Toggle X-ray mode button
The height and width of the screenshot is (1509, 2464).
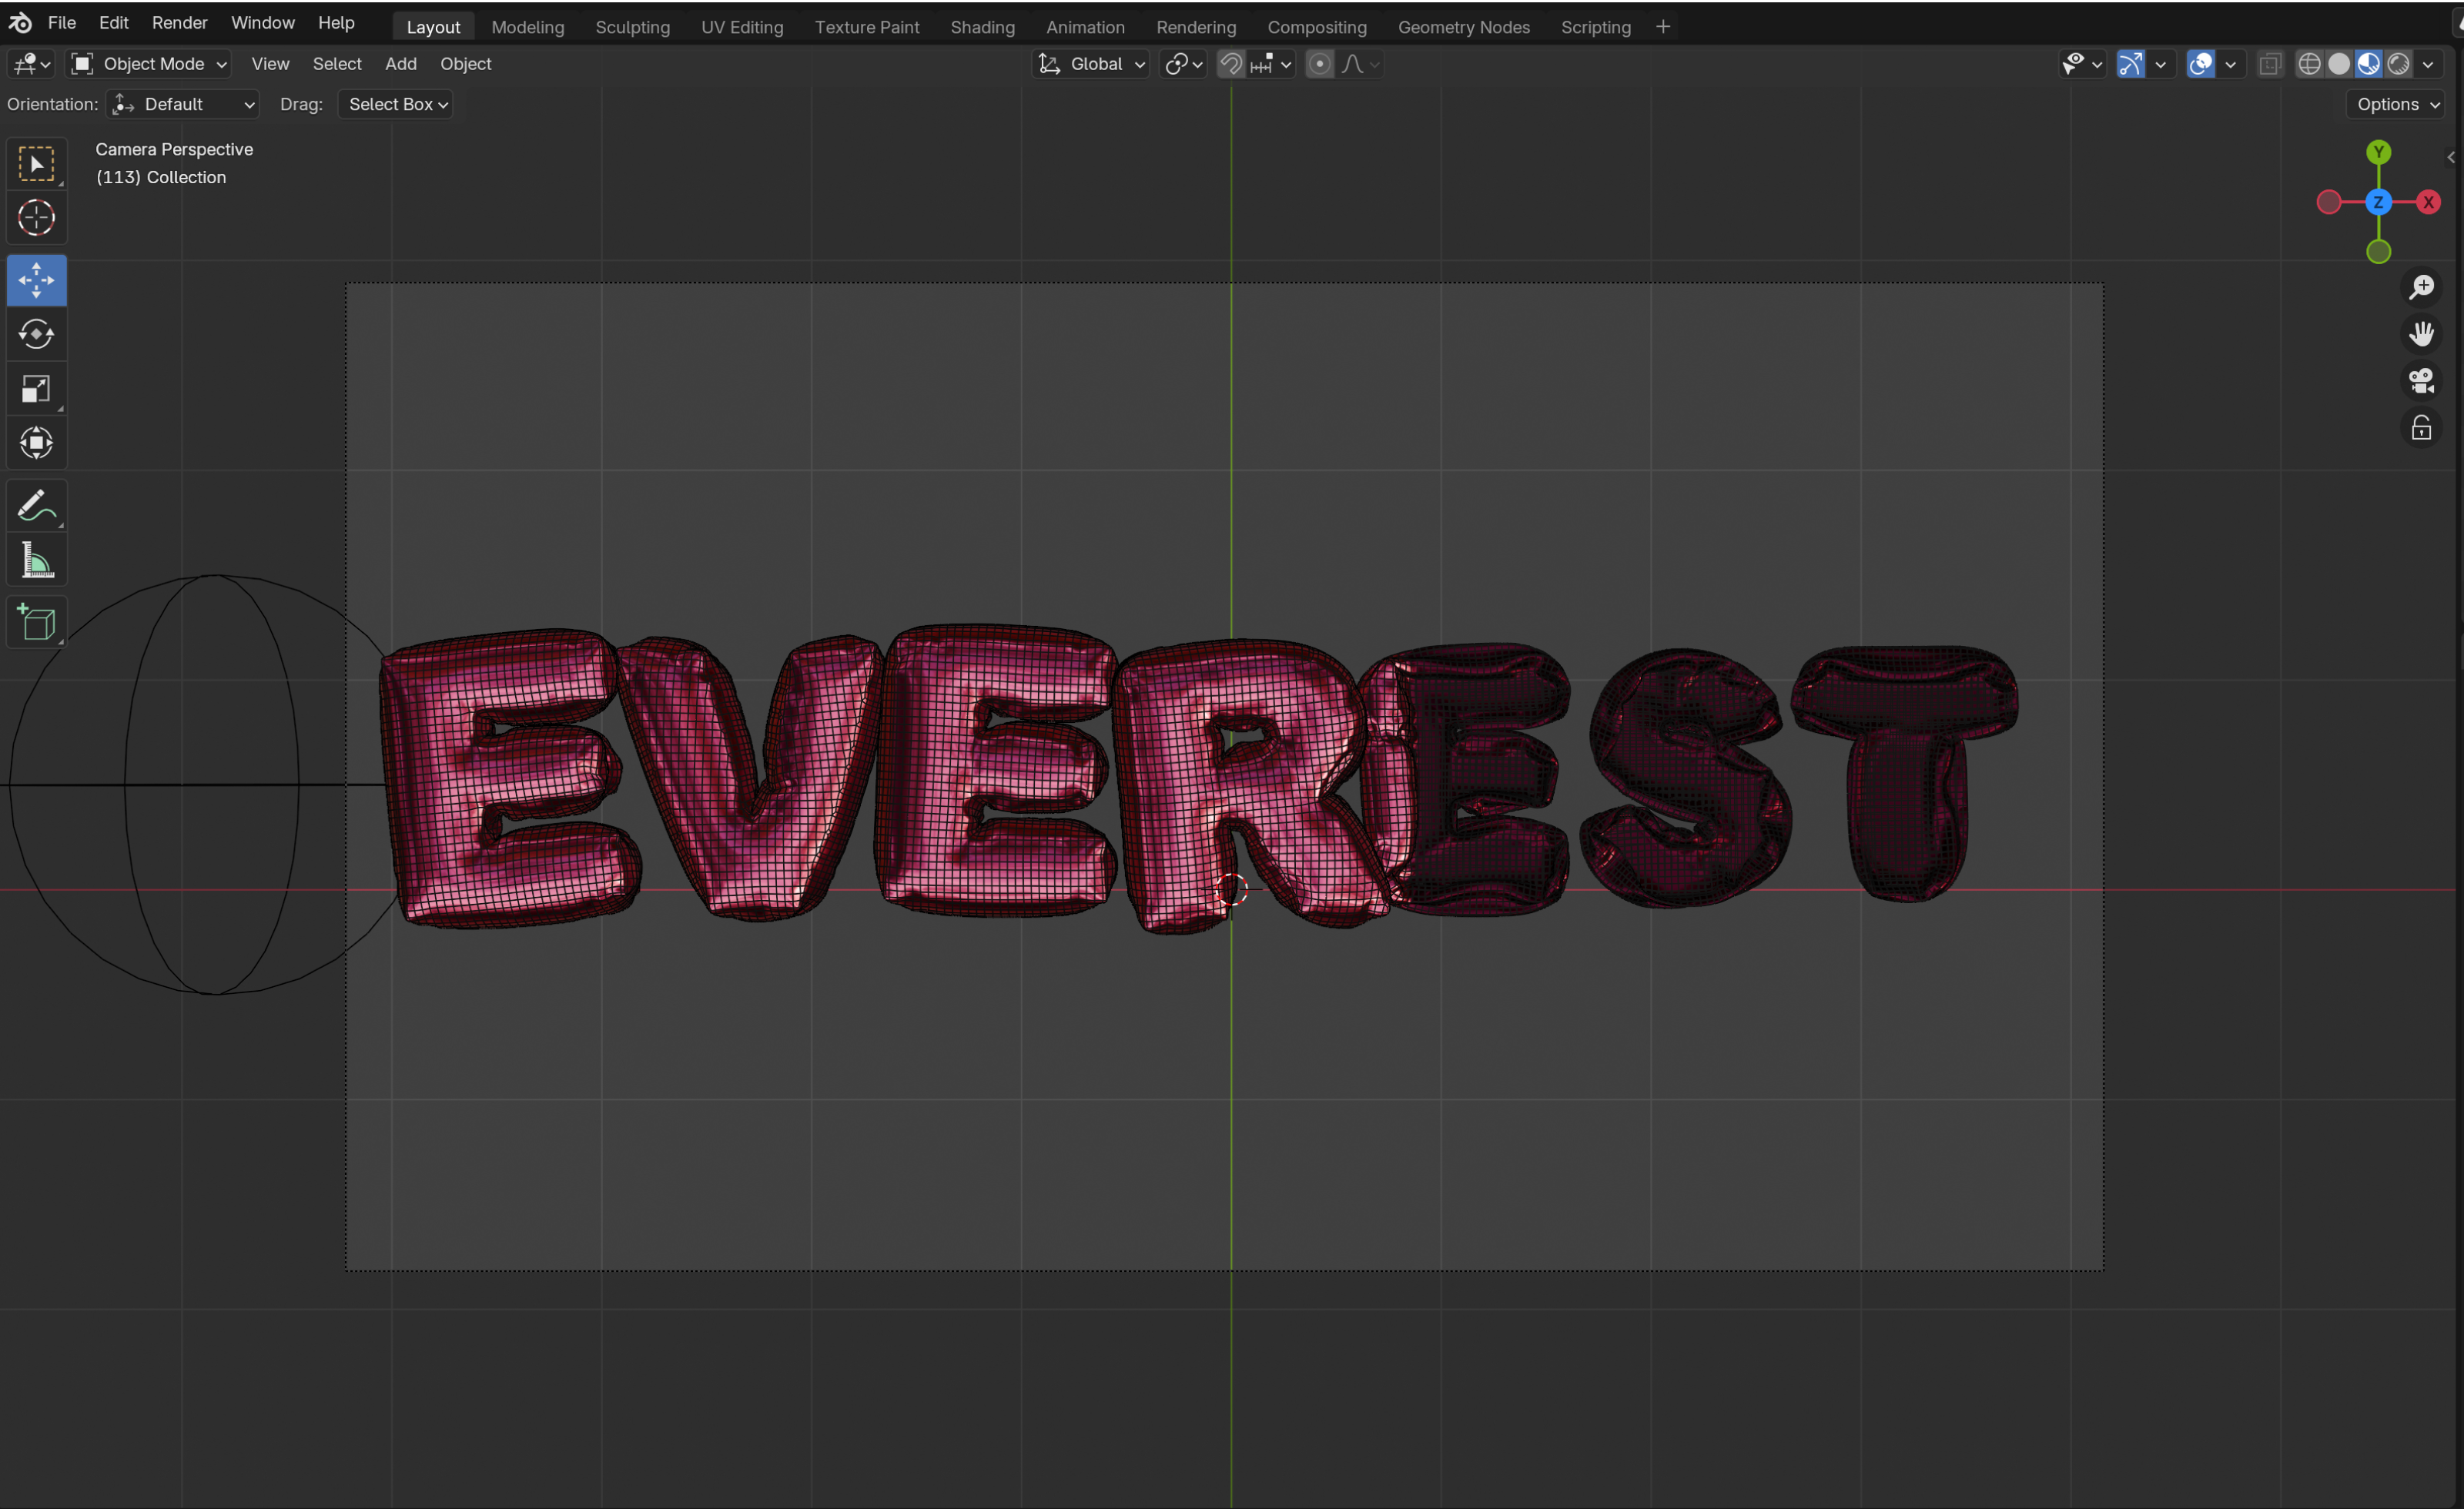pos(2270,64)
